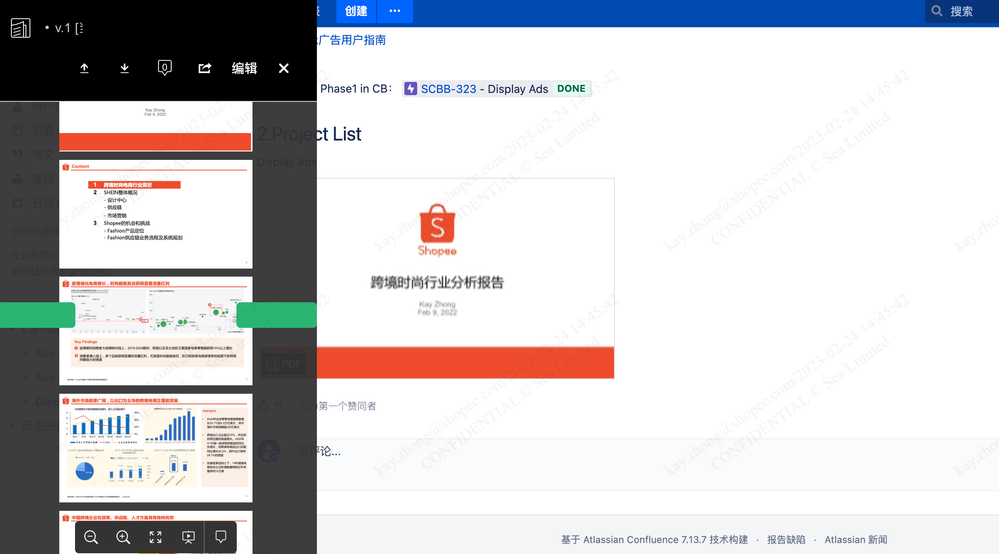Click the lightning icon beside SCBB-323
This screenshot has width=999, height=554.
pos(411,89)
